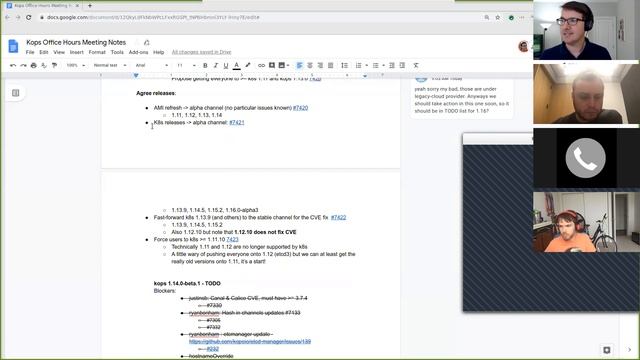Redo the last edit

coord(23,65)
